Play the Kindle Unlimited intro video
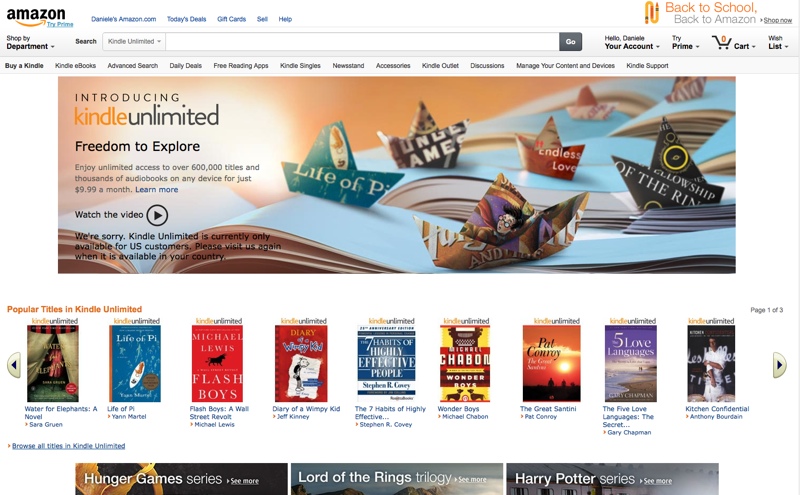Screen dimensions: 800x495 pyautogui.click(x=157, y=215)
